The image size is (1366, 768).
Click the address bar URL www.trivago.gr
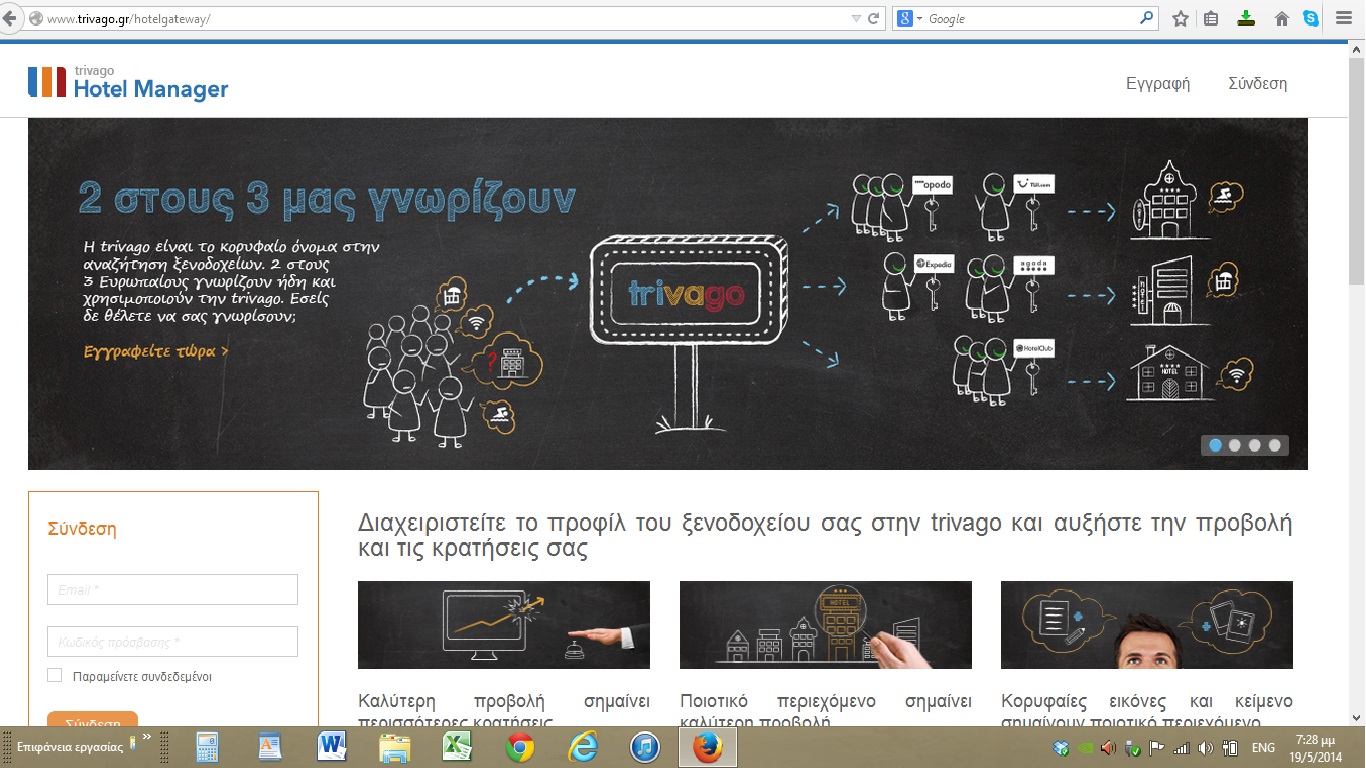coord(128,18)
